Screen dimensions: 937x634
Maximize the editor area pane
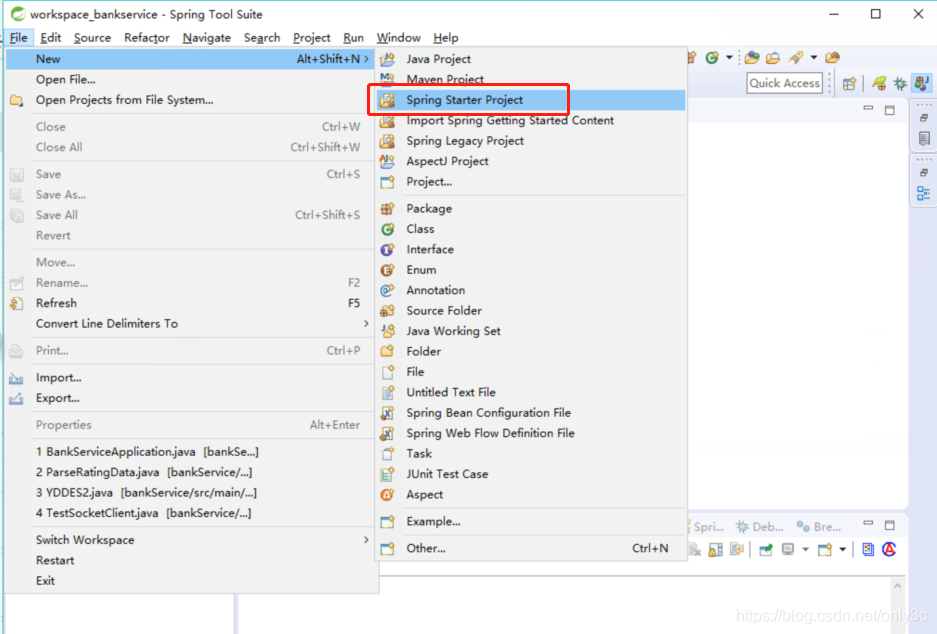[890, 110]
